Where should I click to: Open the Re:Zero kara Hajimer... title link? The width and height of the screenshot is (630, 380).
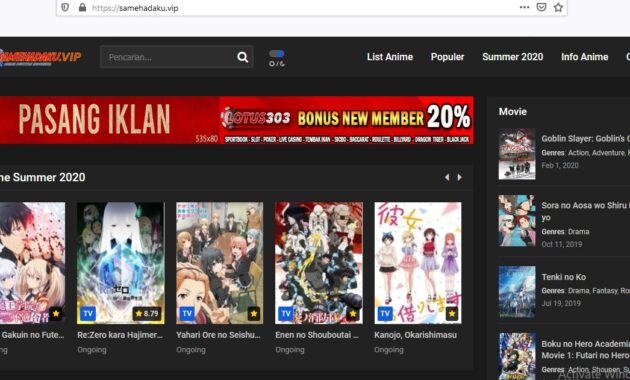click(x=120, y=335)
